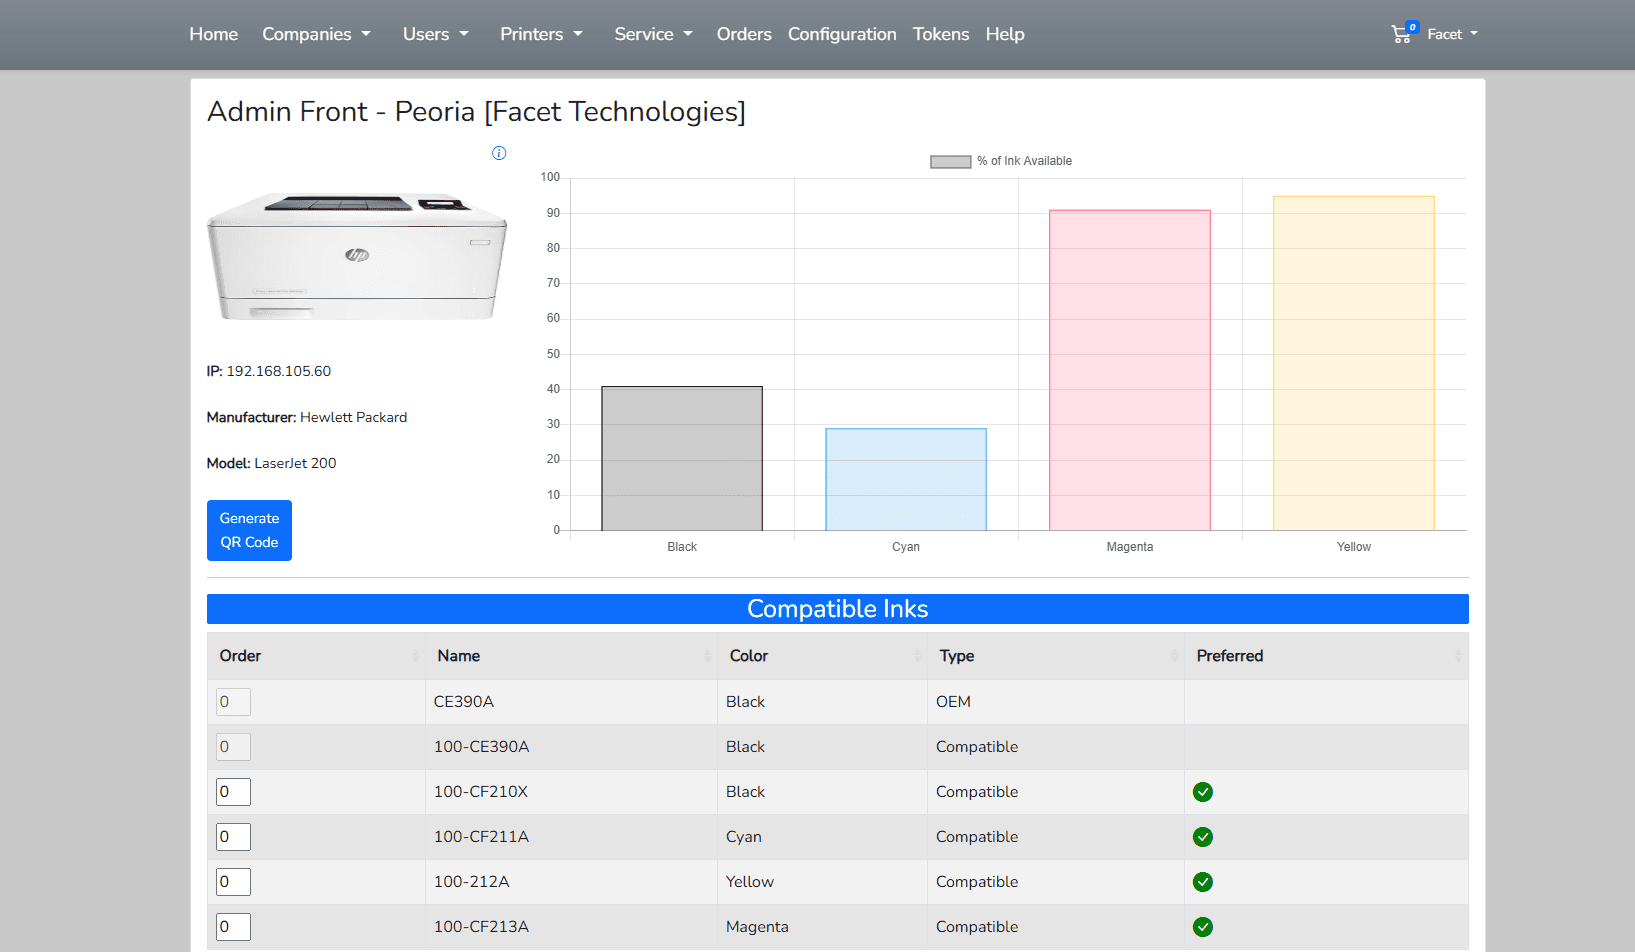
Task: Toggle the % of Ink Available legend
Action: click(x=1001, y=161)
